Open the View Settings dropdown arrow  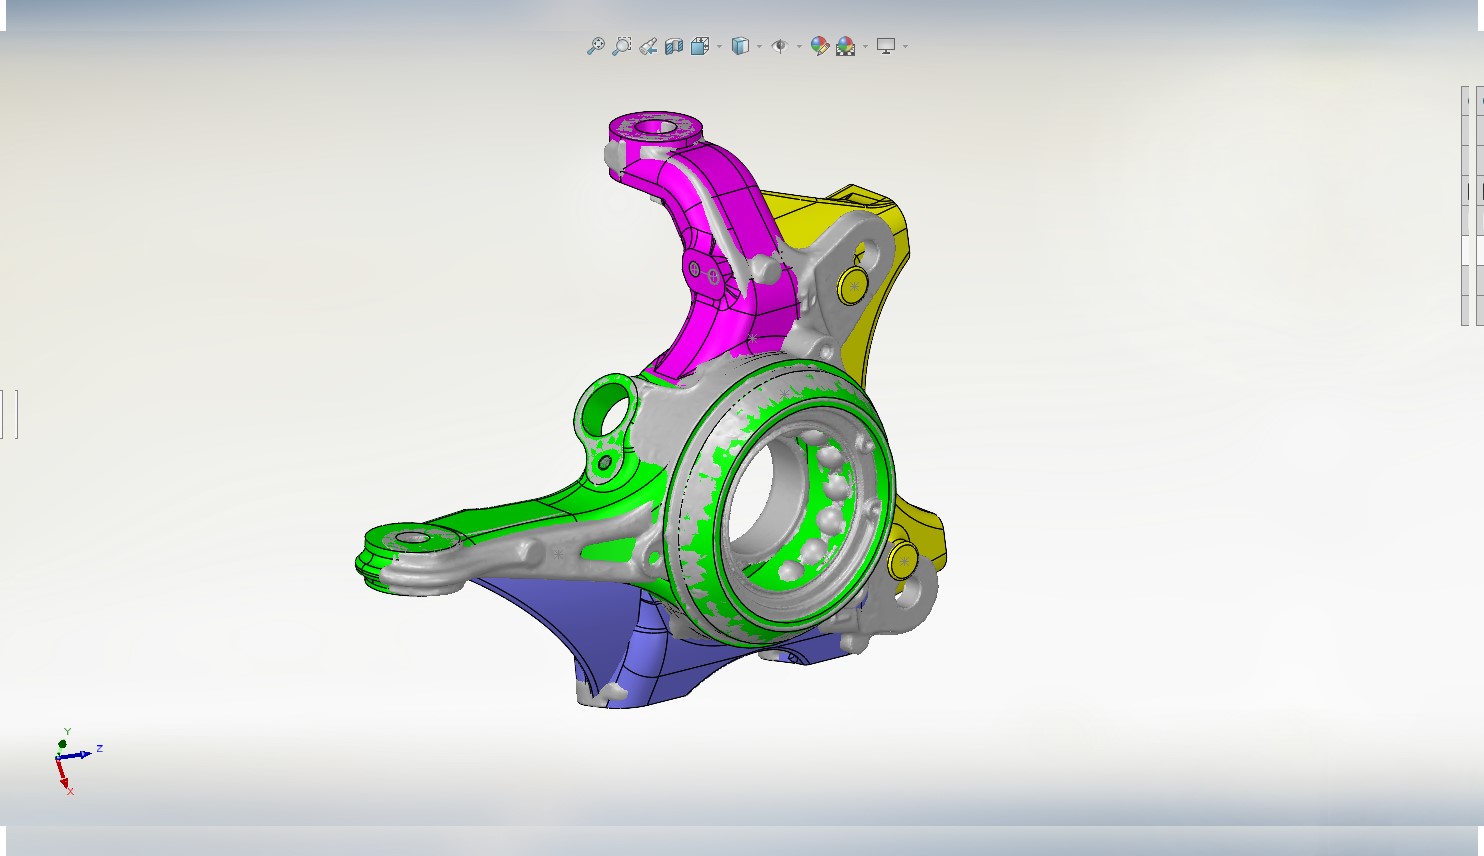tap(905, 46)
